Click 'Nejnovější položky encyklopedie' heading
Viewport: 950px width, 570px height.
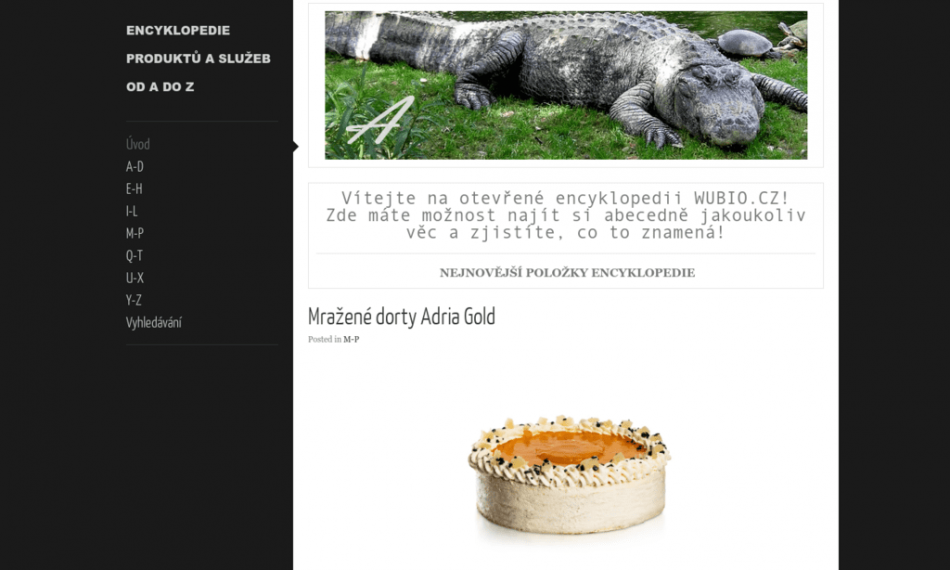567,273
